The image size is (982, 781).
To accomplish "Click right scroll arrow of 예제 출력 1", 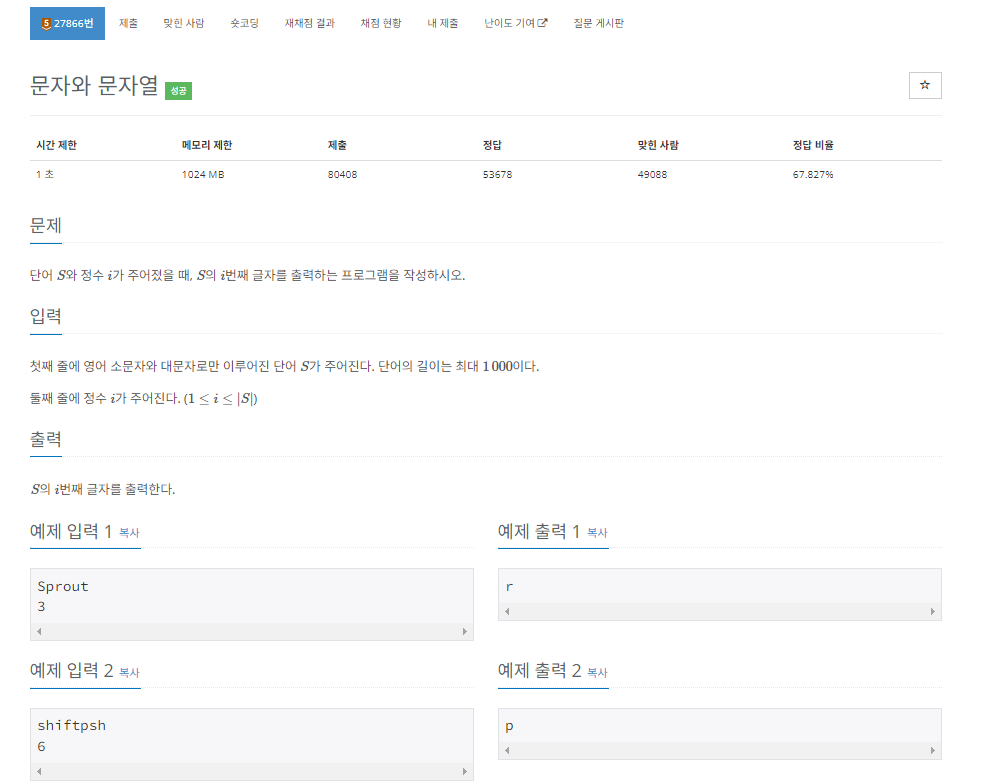I will [933, 611].
